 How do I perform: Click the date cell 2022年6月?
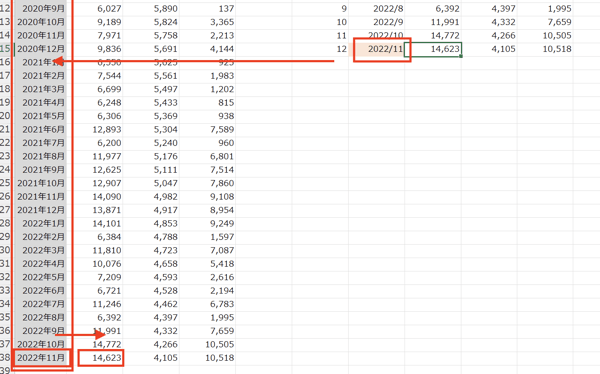tap(41, 290)
